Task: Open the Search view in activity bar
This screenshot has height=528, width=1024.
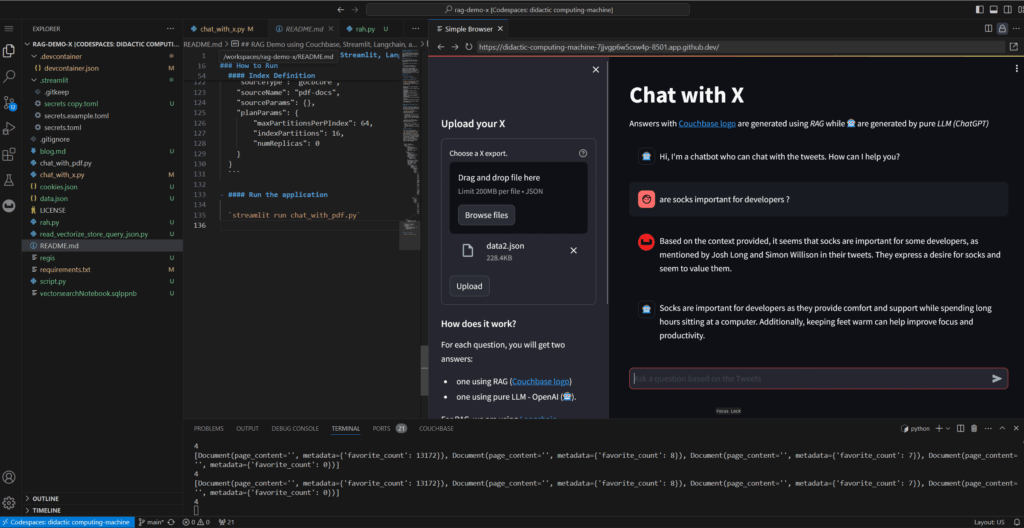Action: click(x=9, y=76)
